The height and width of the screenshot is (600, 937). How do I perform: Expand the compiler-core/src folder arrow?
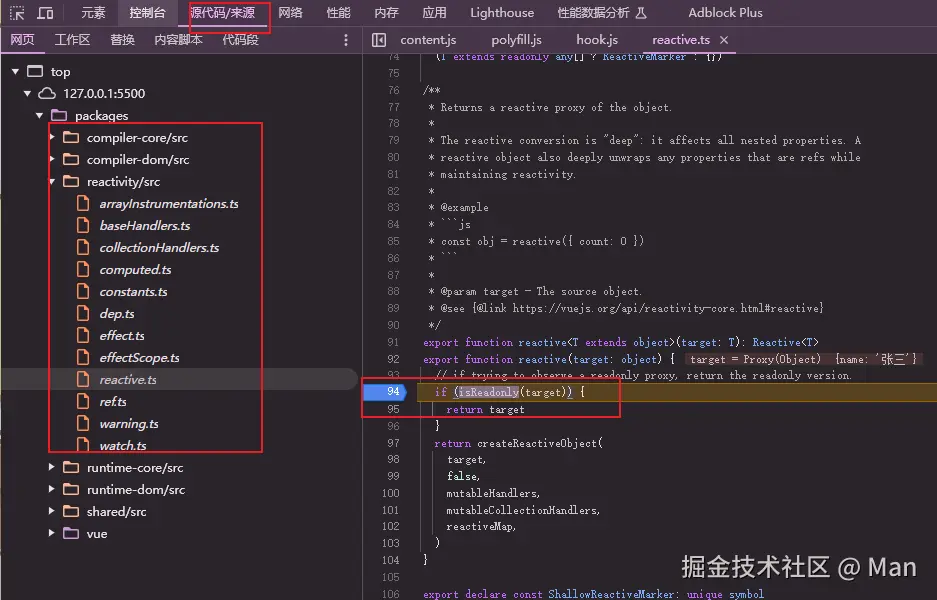coord(52,137)
